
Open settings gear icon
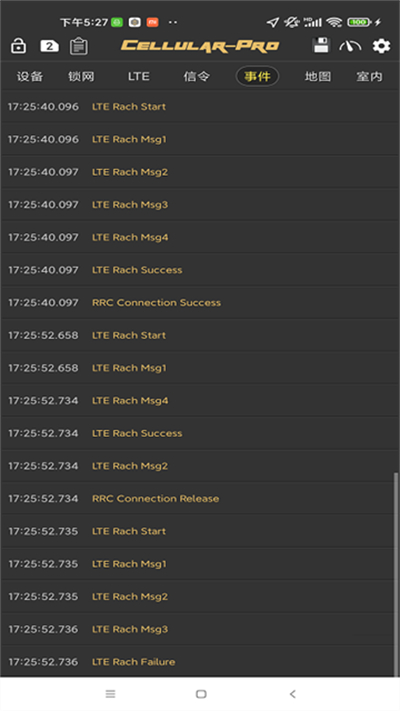[381, 46]
